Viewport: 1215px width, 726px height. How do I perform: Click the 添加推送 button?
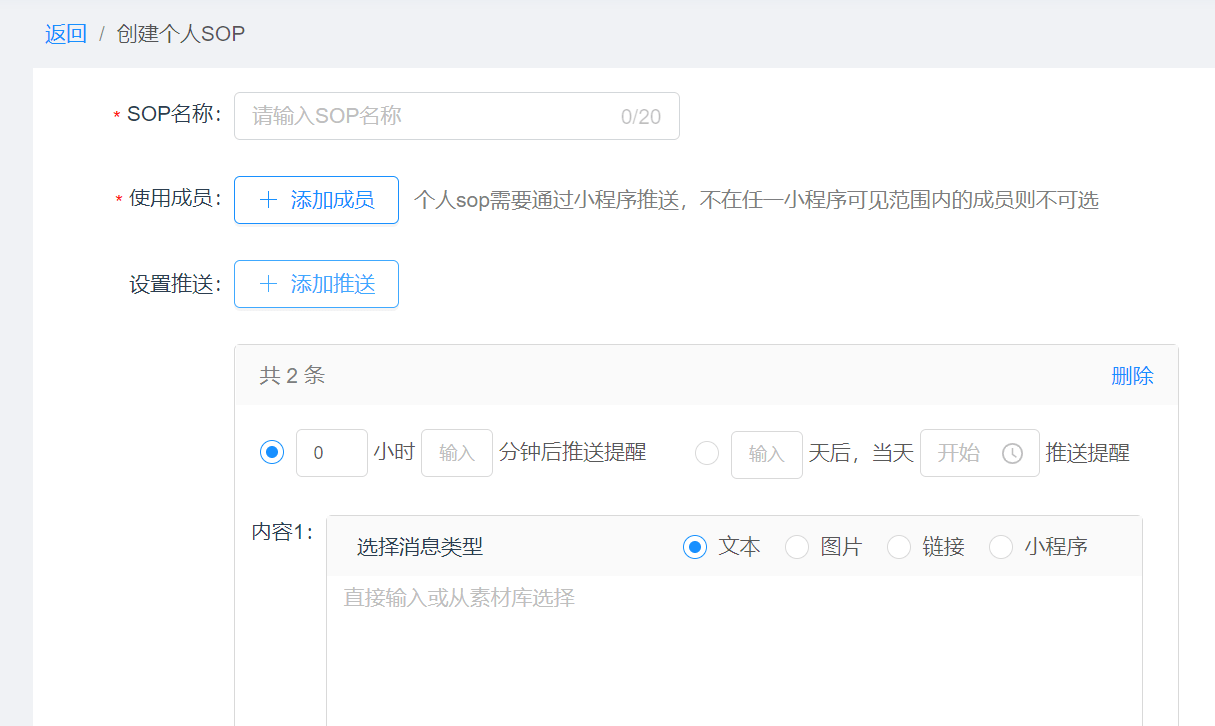(316, 283)
